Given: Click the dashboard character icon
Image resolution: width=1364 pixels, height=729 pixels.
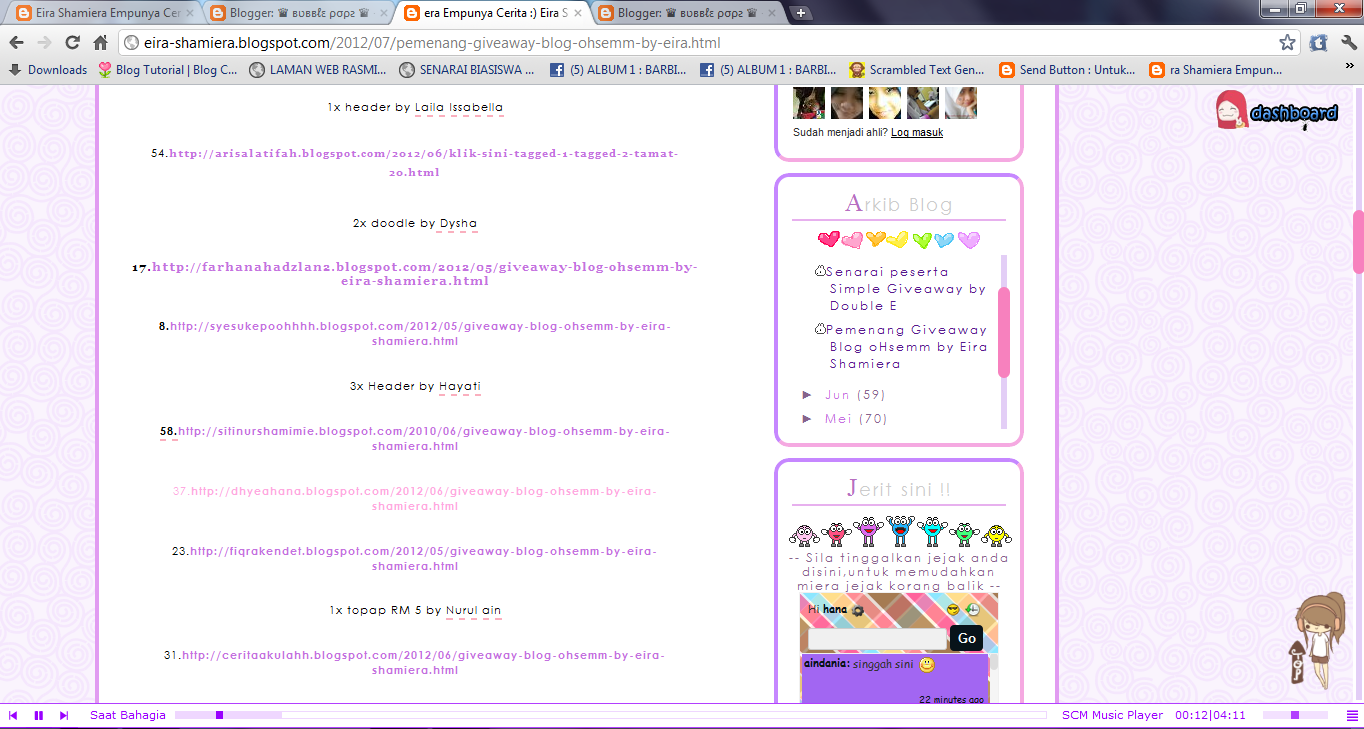Looking at the screenshot, I should (x=1276, y=111).
